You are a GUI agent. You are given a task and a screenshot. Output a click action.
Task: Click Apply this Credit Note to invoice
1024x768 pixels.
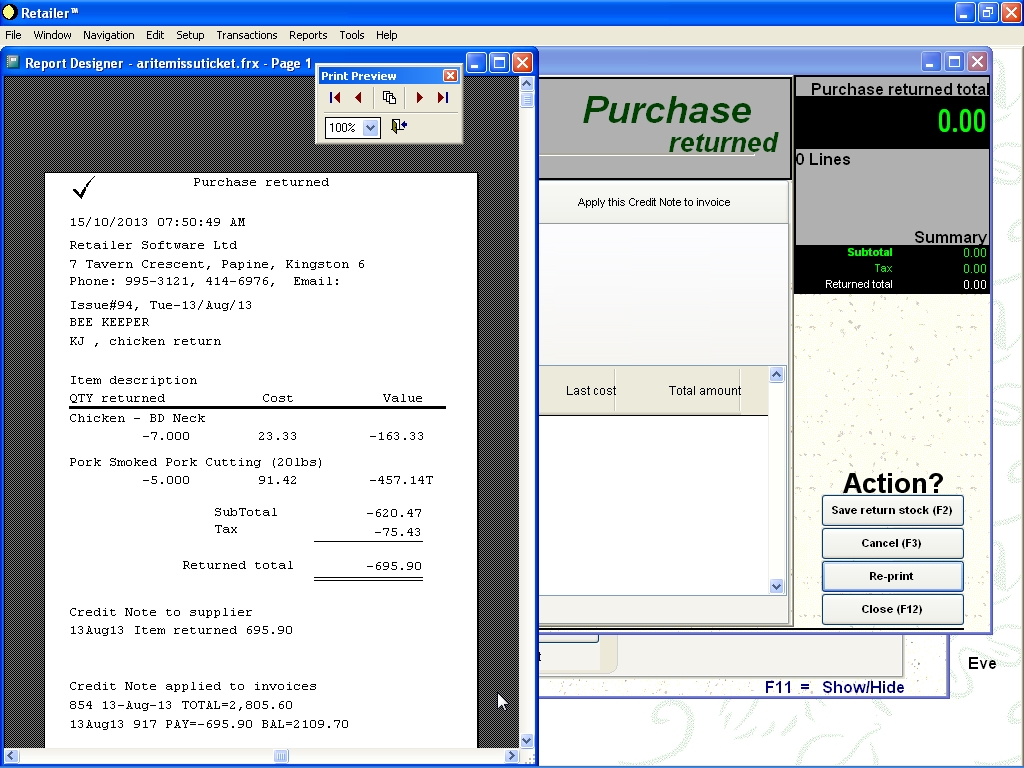[654, 202]
